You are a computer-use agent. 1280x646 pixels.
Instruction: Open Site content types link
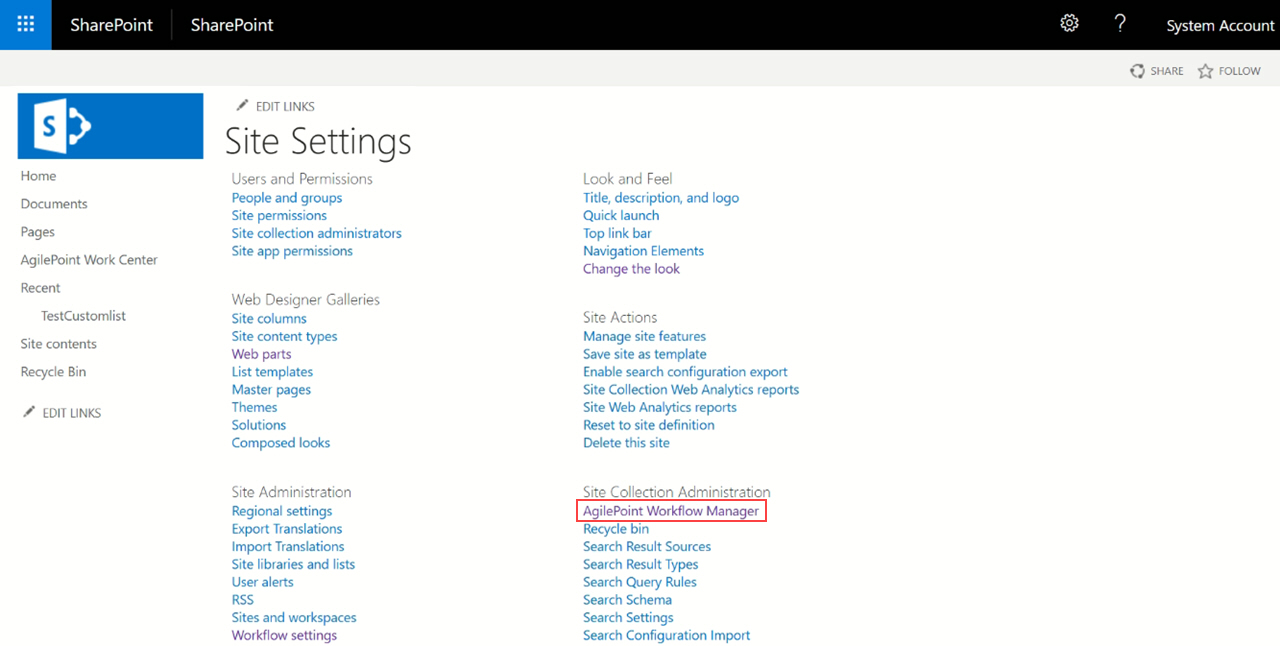click(285, 336)
